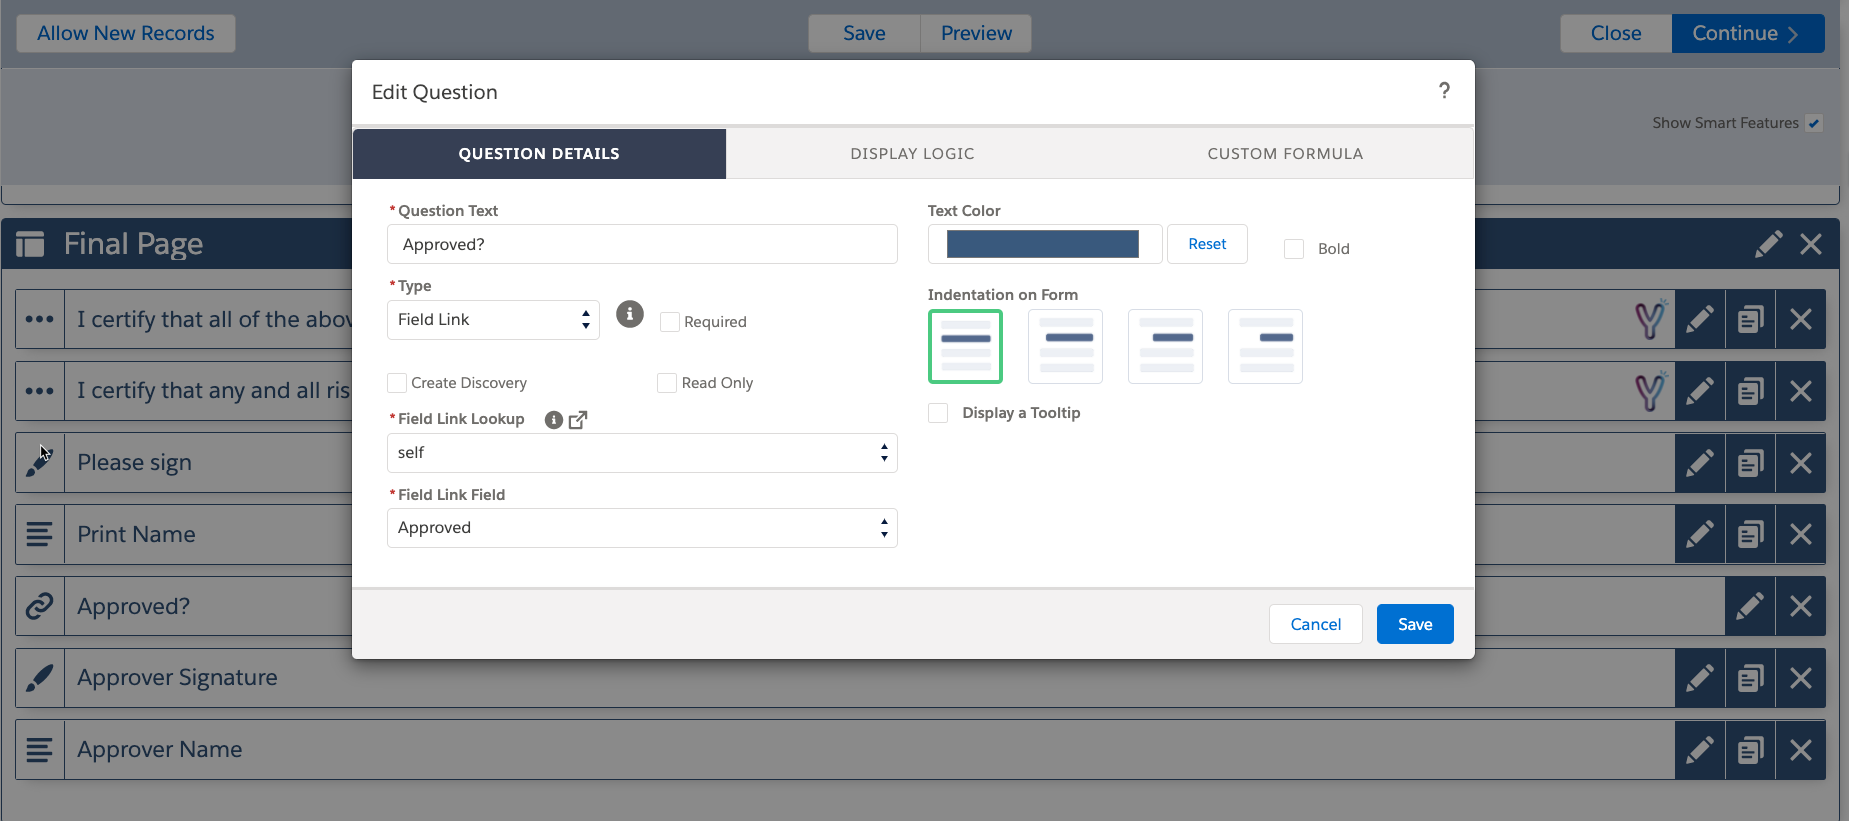1849x821 pixels.
Task: Delete the 'Please sign' question
Action: click(x=1801, y=463)
